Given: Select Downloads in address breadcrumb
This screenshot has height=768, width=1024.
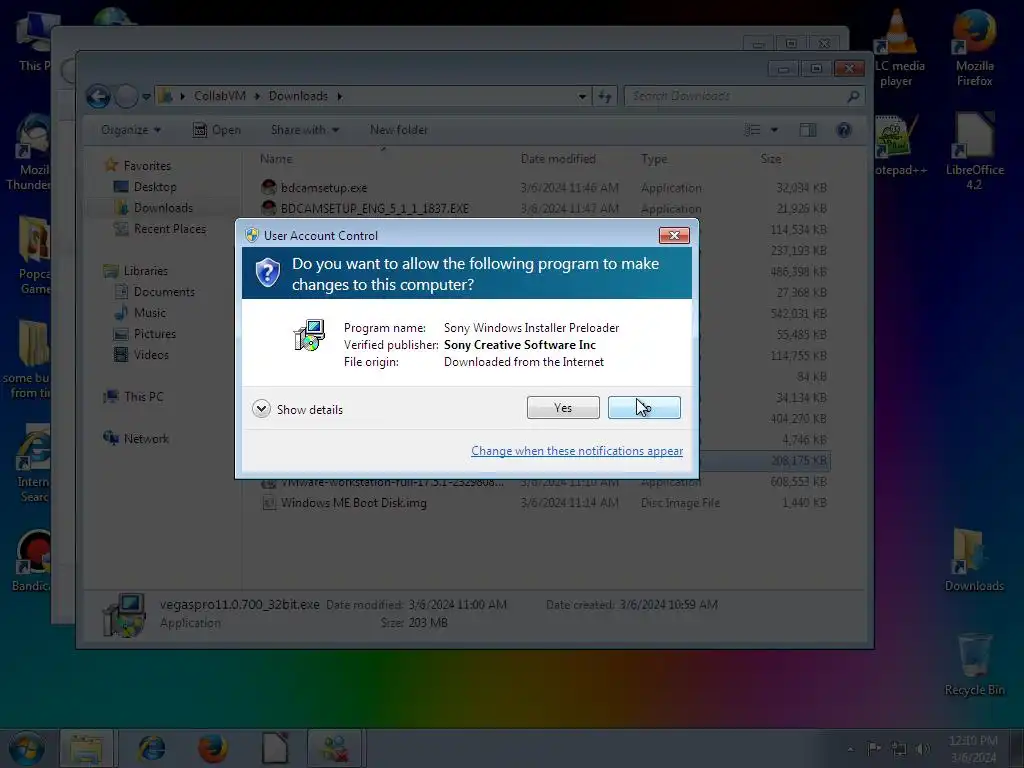Looking at the screenshot, I should click(x=298, y=96).
